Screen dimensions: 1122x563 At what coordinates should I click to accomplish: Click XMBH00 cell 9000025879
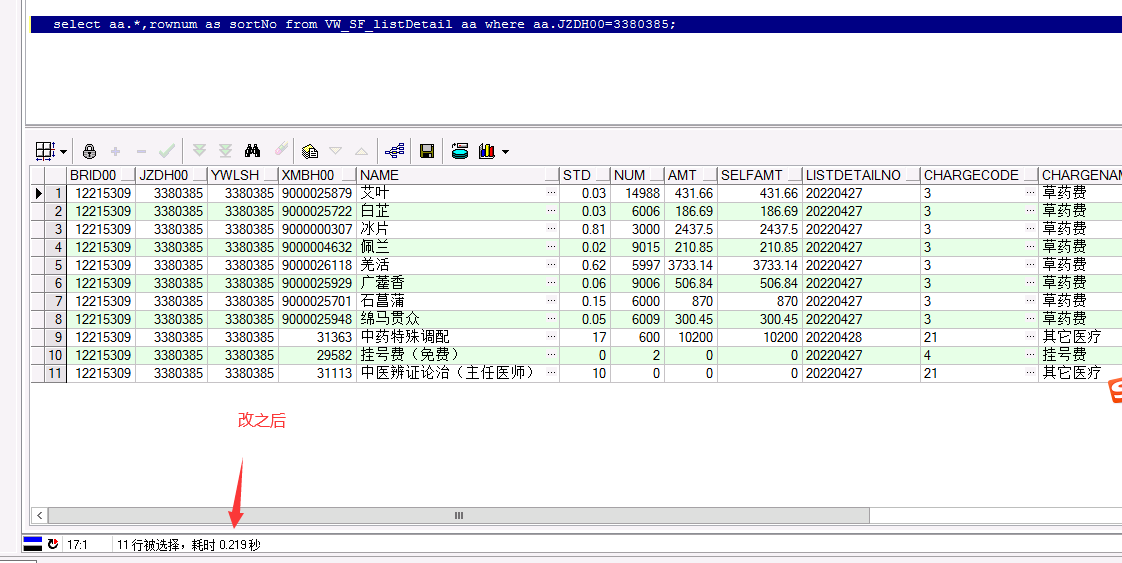[x=317, y=193]
